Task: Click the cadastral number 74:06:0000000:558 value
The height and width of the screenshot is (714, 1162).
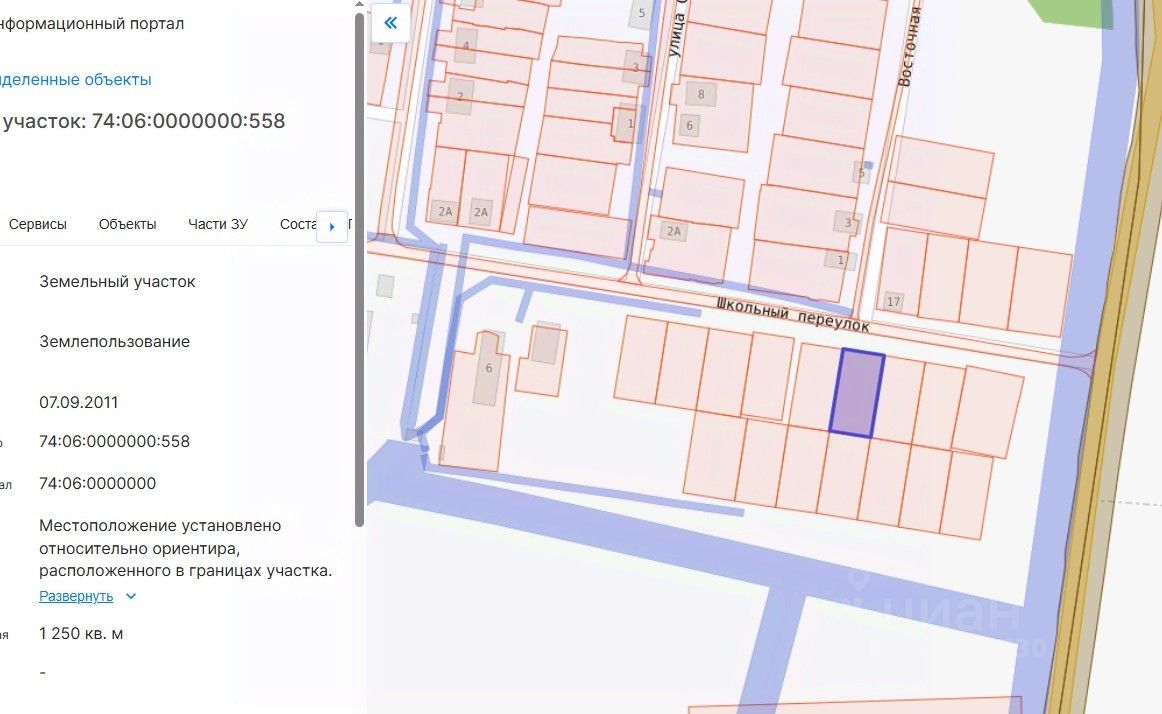Action: click(114, 441)
